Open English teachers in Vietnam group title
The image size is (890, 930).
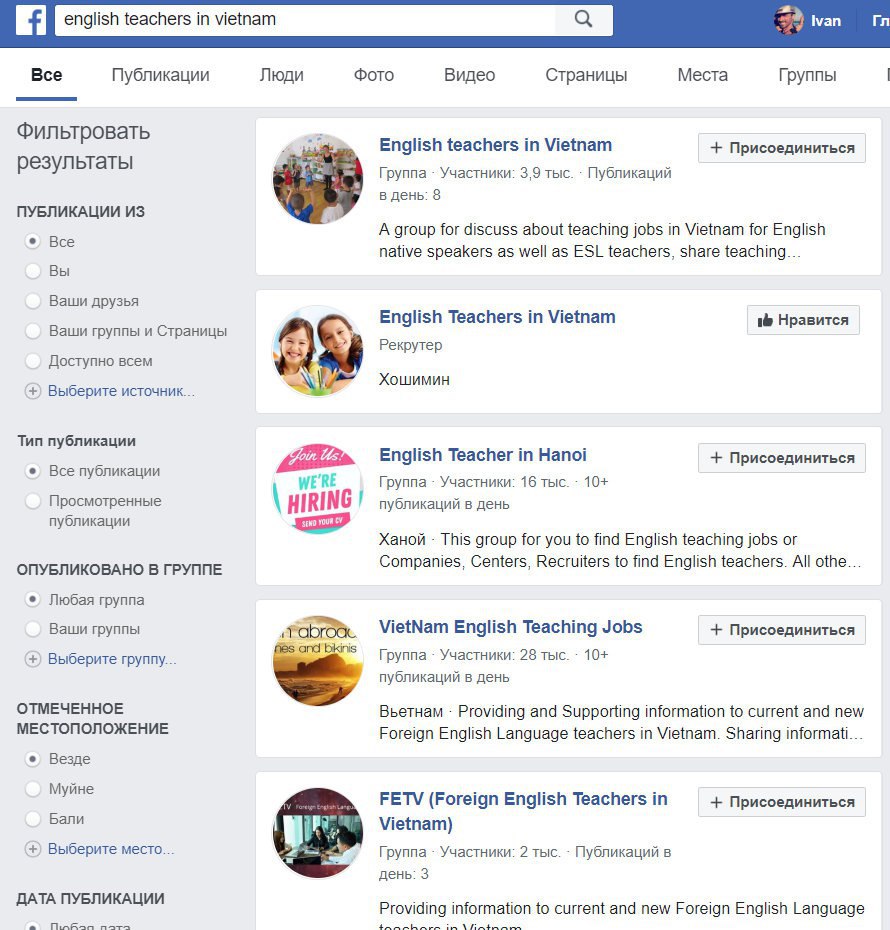coord(496,145)
